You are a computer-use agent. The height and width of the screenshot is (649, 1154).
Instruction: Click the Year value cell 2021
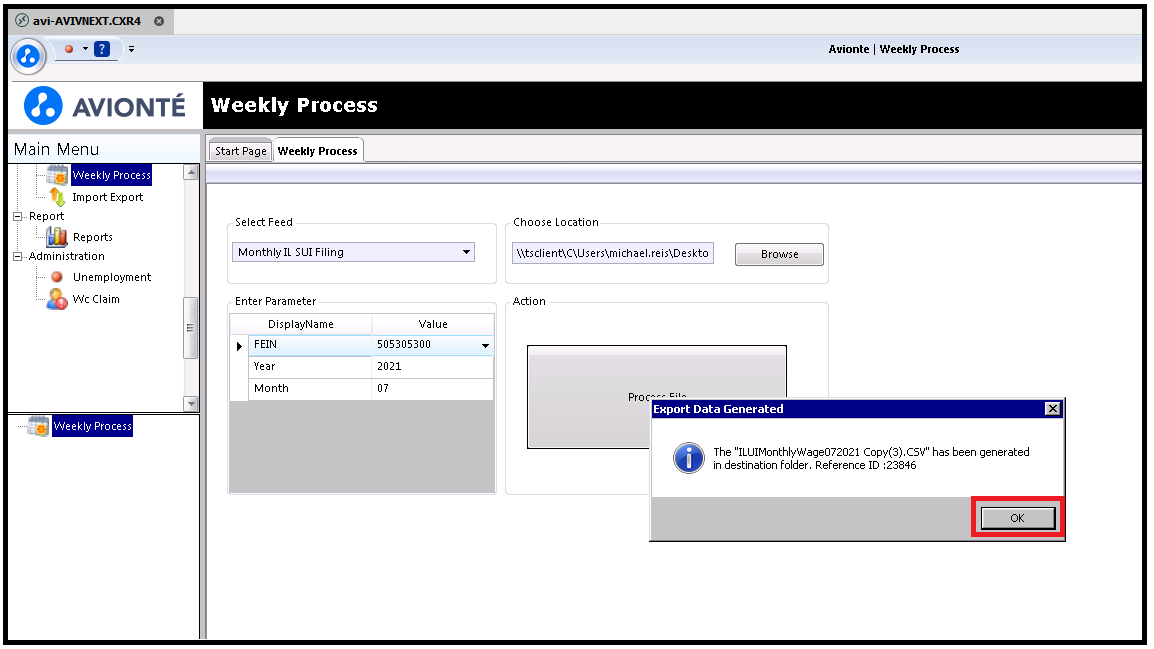433,366
